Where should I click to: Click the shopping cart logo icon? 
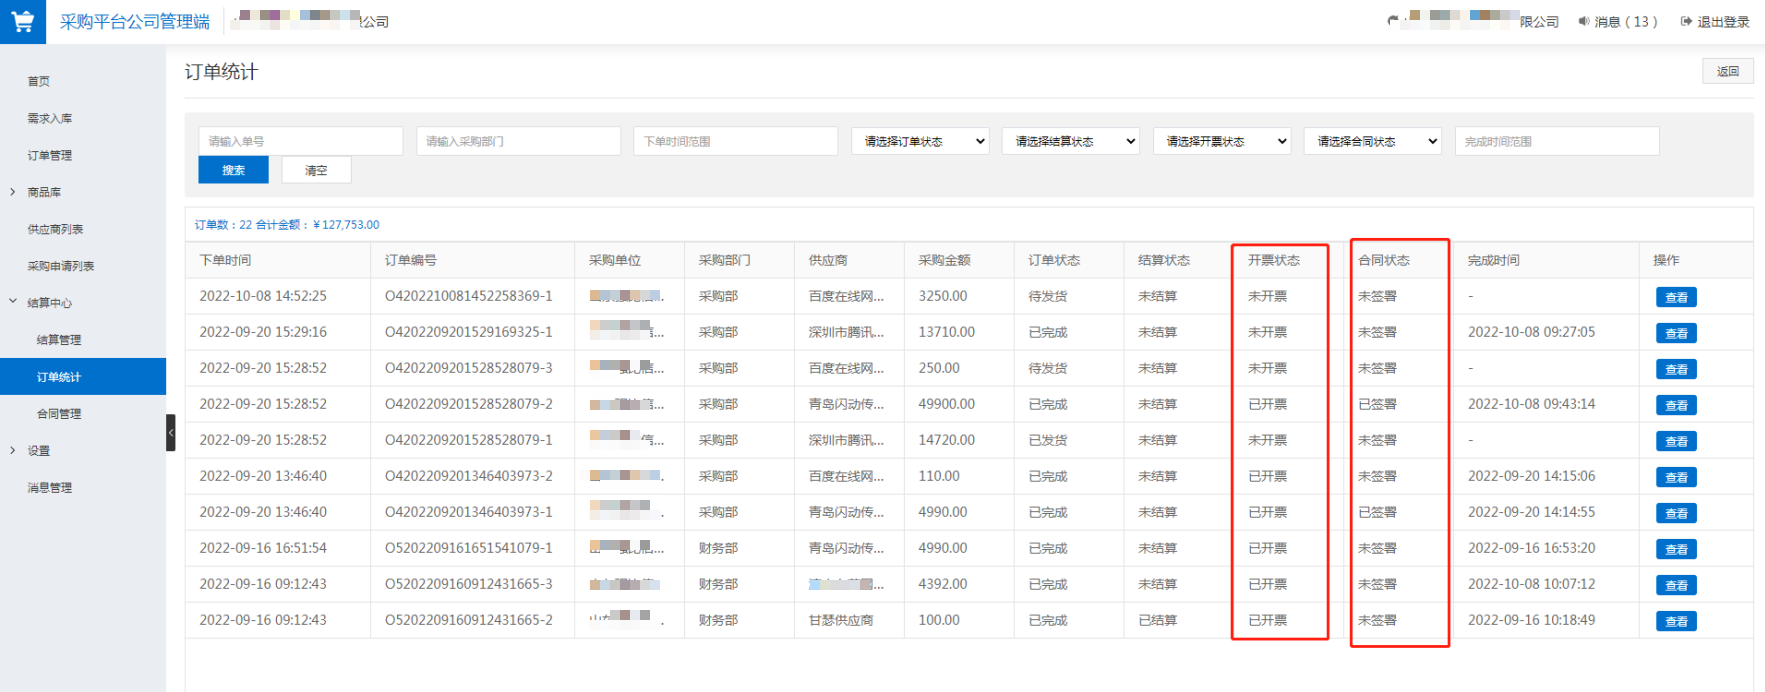[x=22, y=21]
